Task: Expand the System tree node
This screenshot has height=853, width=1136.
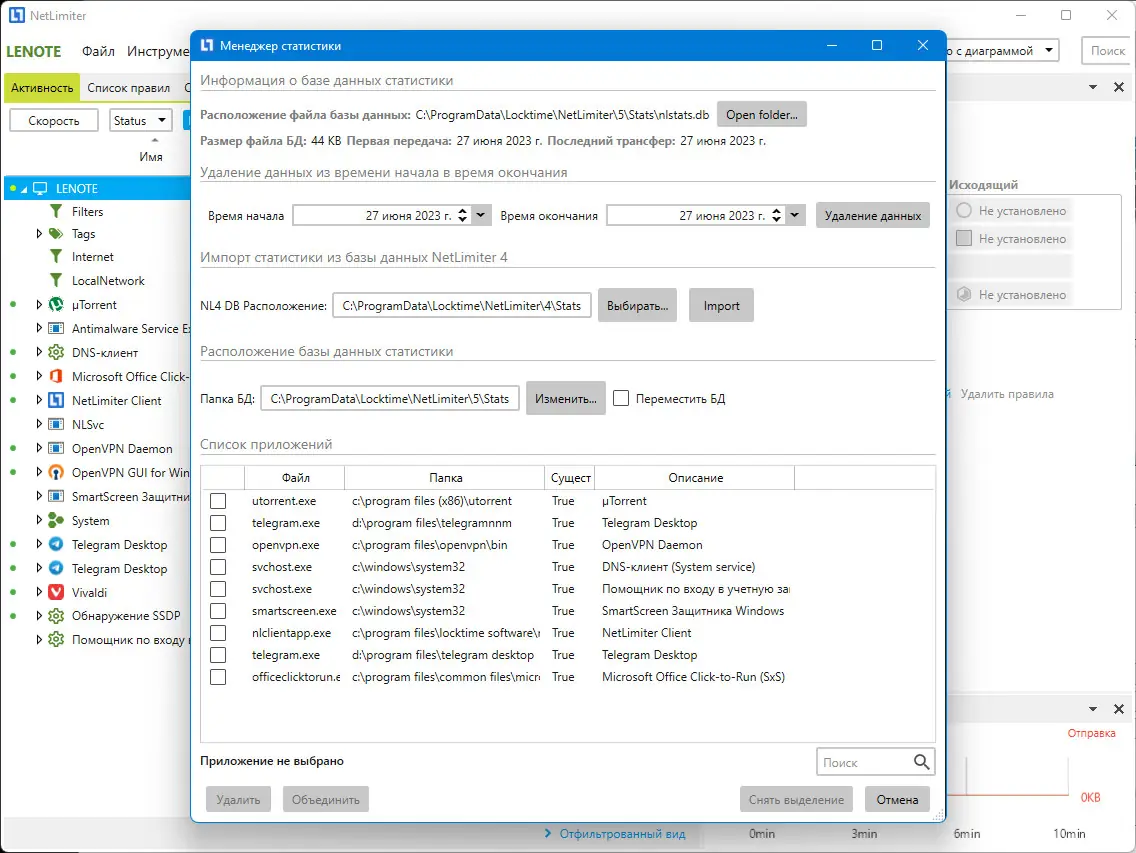Action: (39, 520)
